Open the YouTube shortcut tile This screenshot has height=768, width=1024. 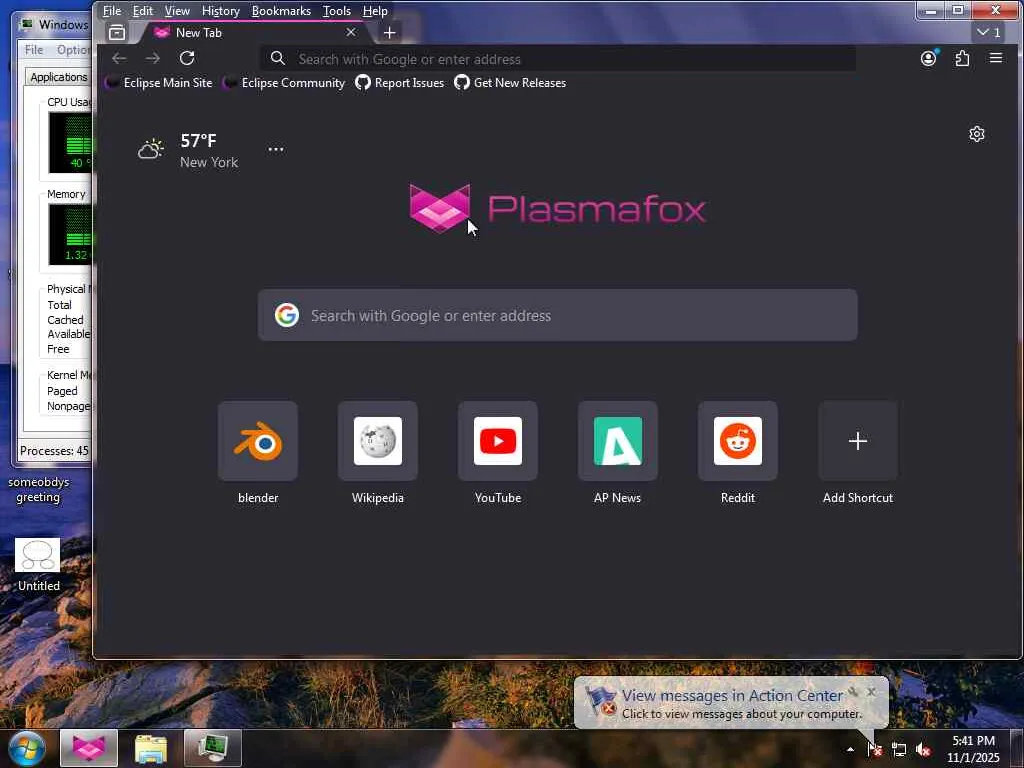point(498,441)
